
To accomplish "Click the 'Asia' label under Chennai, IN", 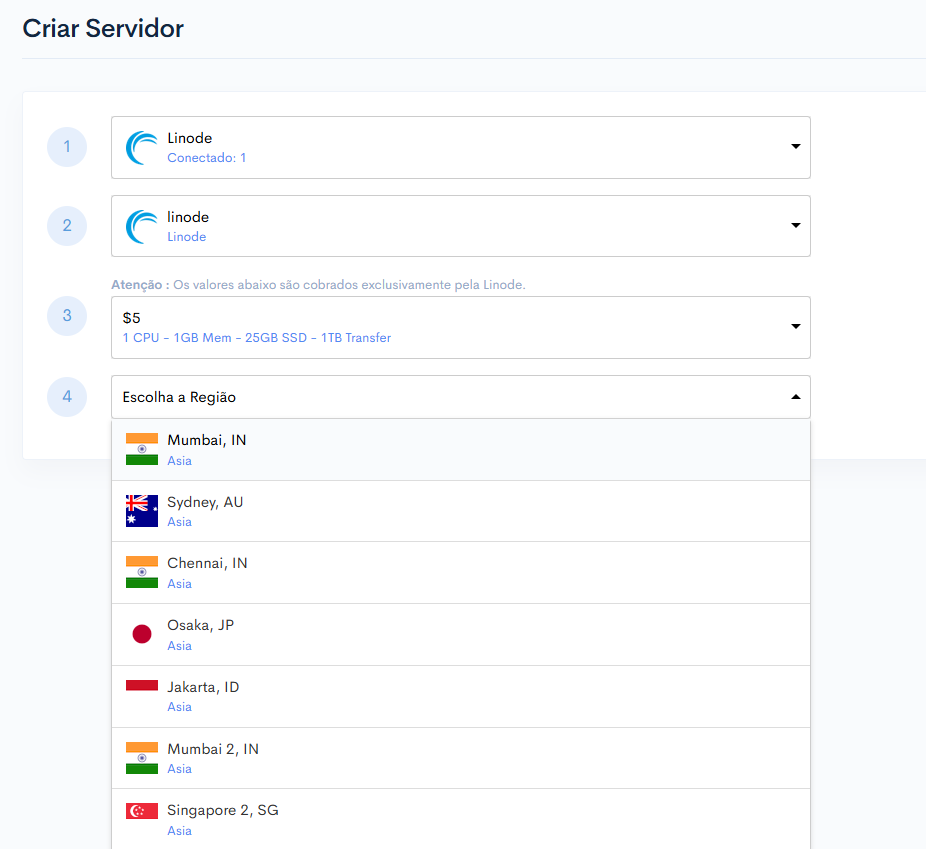I will point(180,583).
